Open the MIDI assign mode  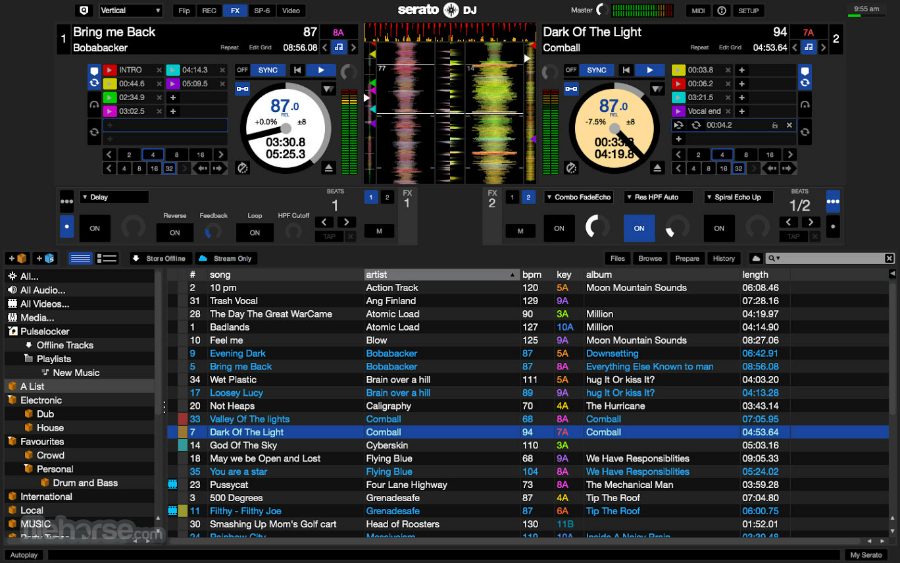pyautogui.click(x=698, y=10)
